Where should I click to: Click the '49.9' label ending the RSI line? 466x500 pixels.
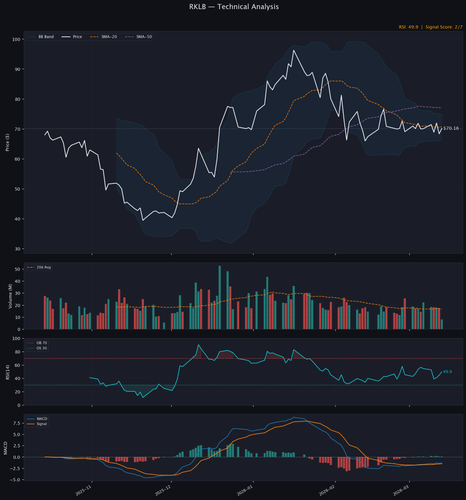point(447,372)
